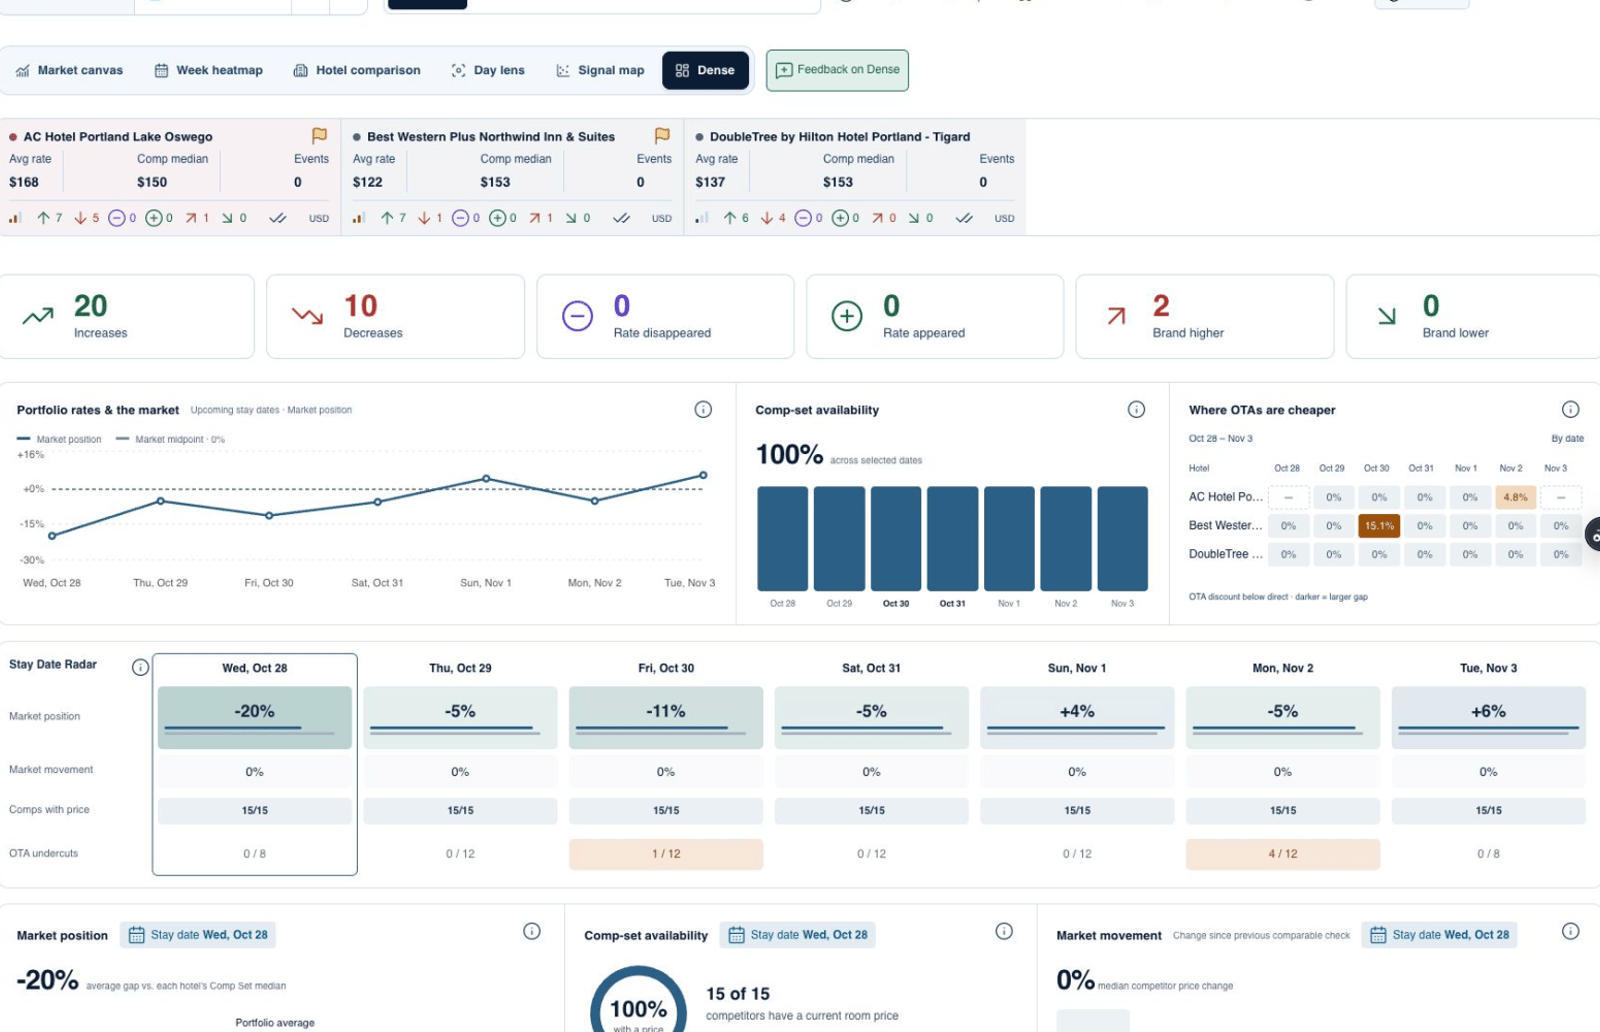Switch to Week heatmap view
This screenshot has width=1600, height=1032.
coord(209,70)
